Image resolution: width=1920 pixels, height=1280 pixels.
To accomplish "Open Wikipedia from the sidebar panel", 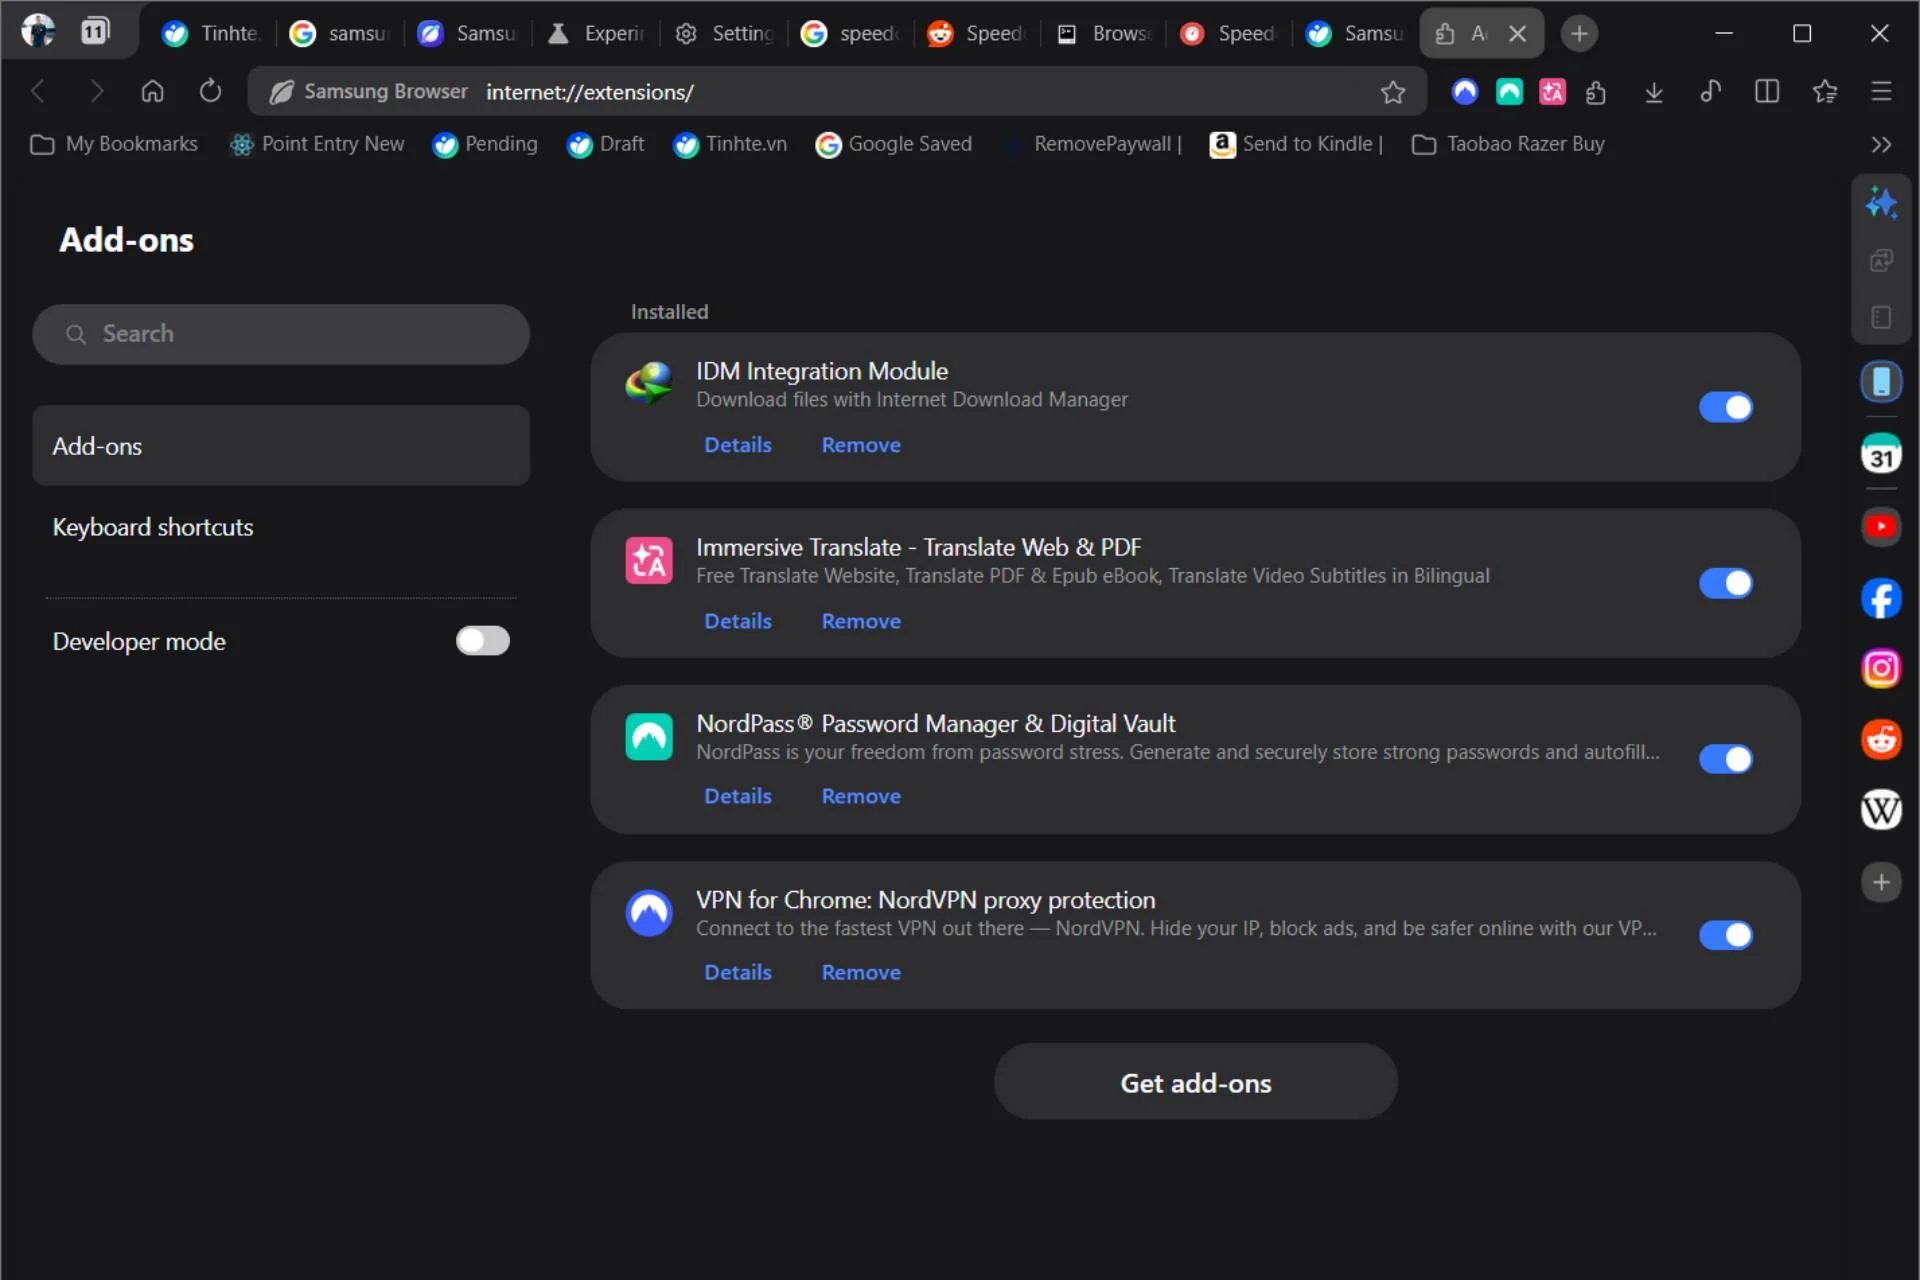I will [x=1882, y=810].
